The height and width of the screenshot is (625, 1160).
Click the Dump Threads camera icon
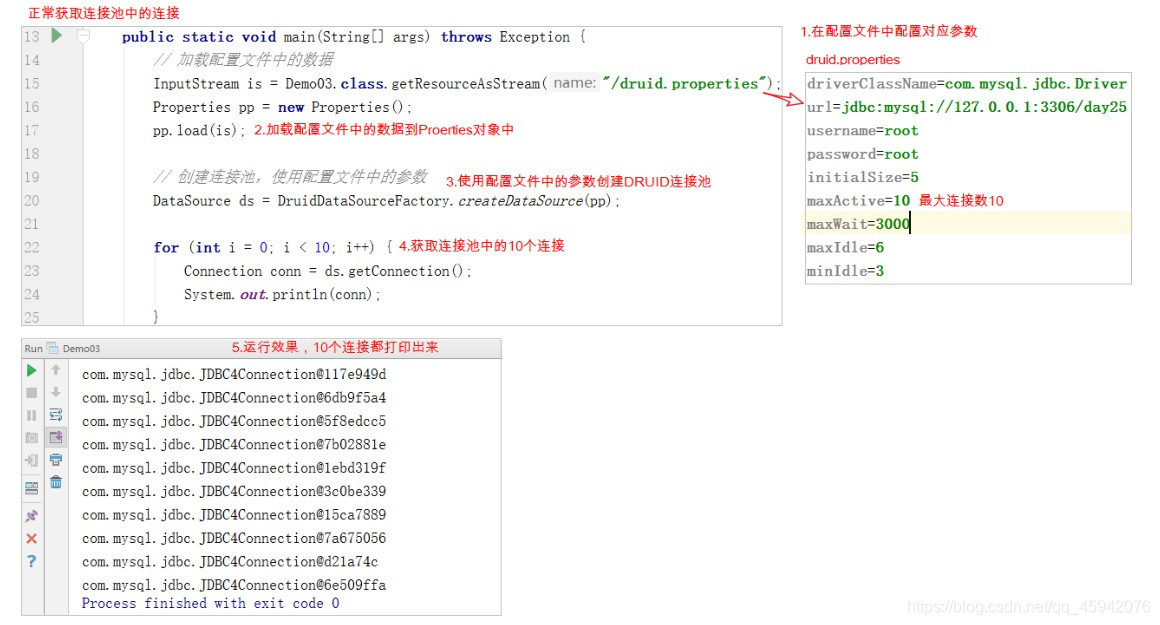point(31,438)
